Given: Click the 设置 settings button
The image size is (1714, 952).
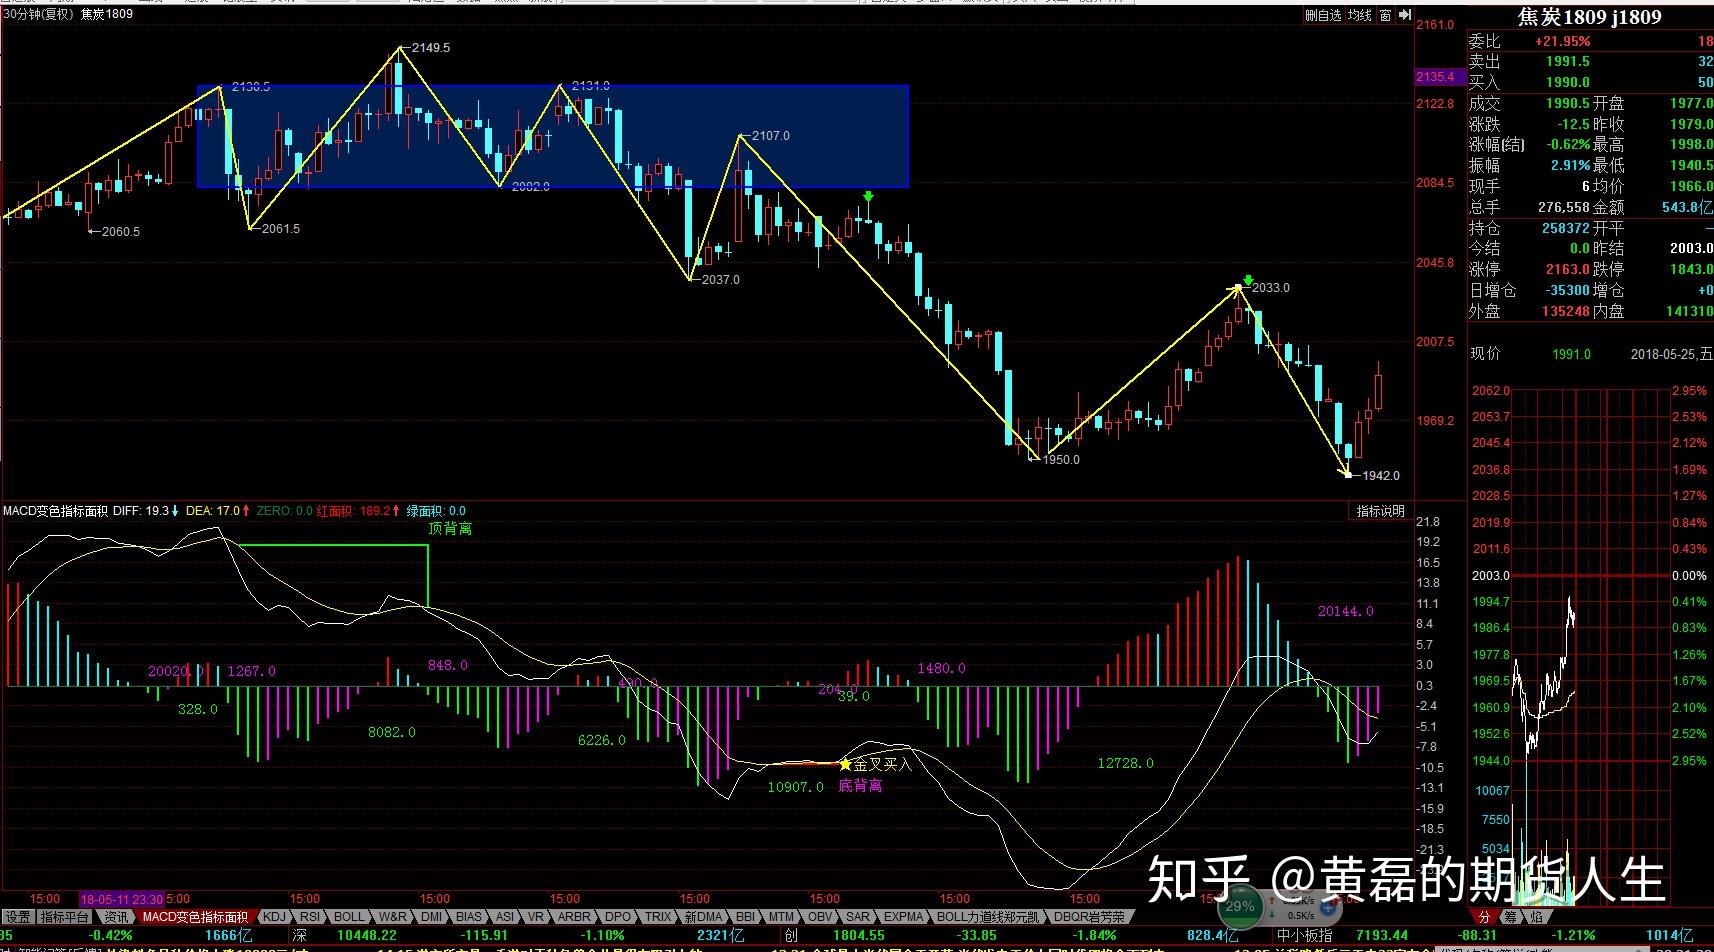Looking at the screenshot, I should [17, 916].
